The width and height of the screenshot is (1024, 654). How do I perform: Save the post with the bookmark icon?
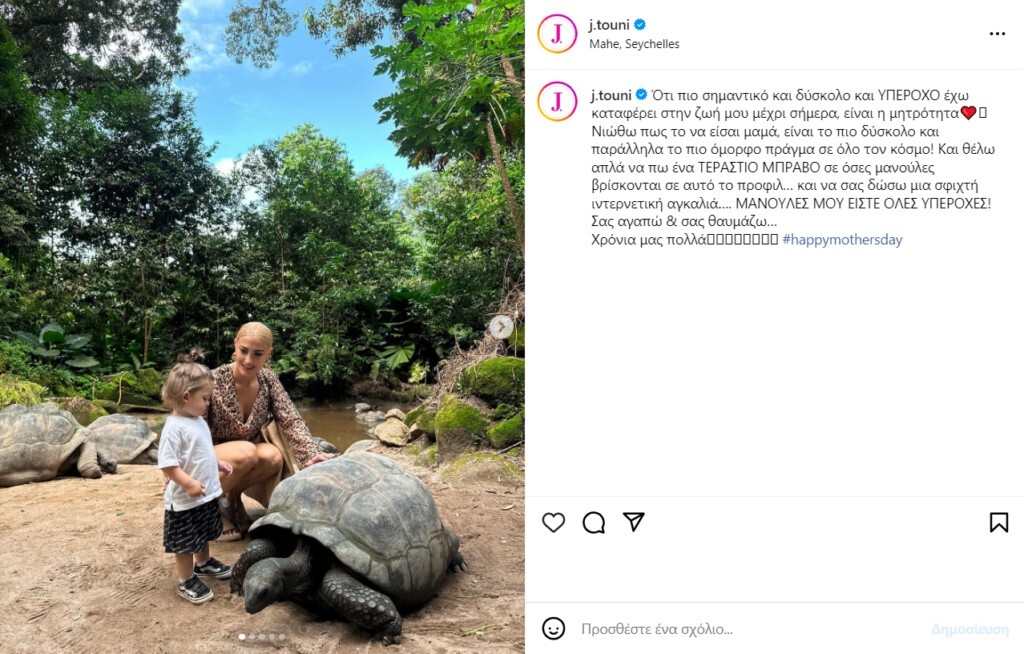998,522
